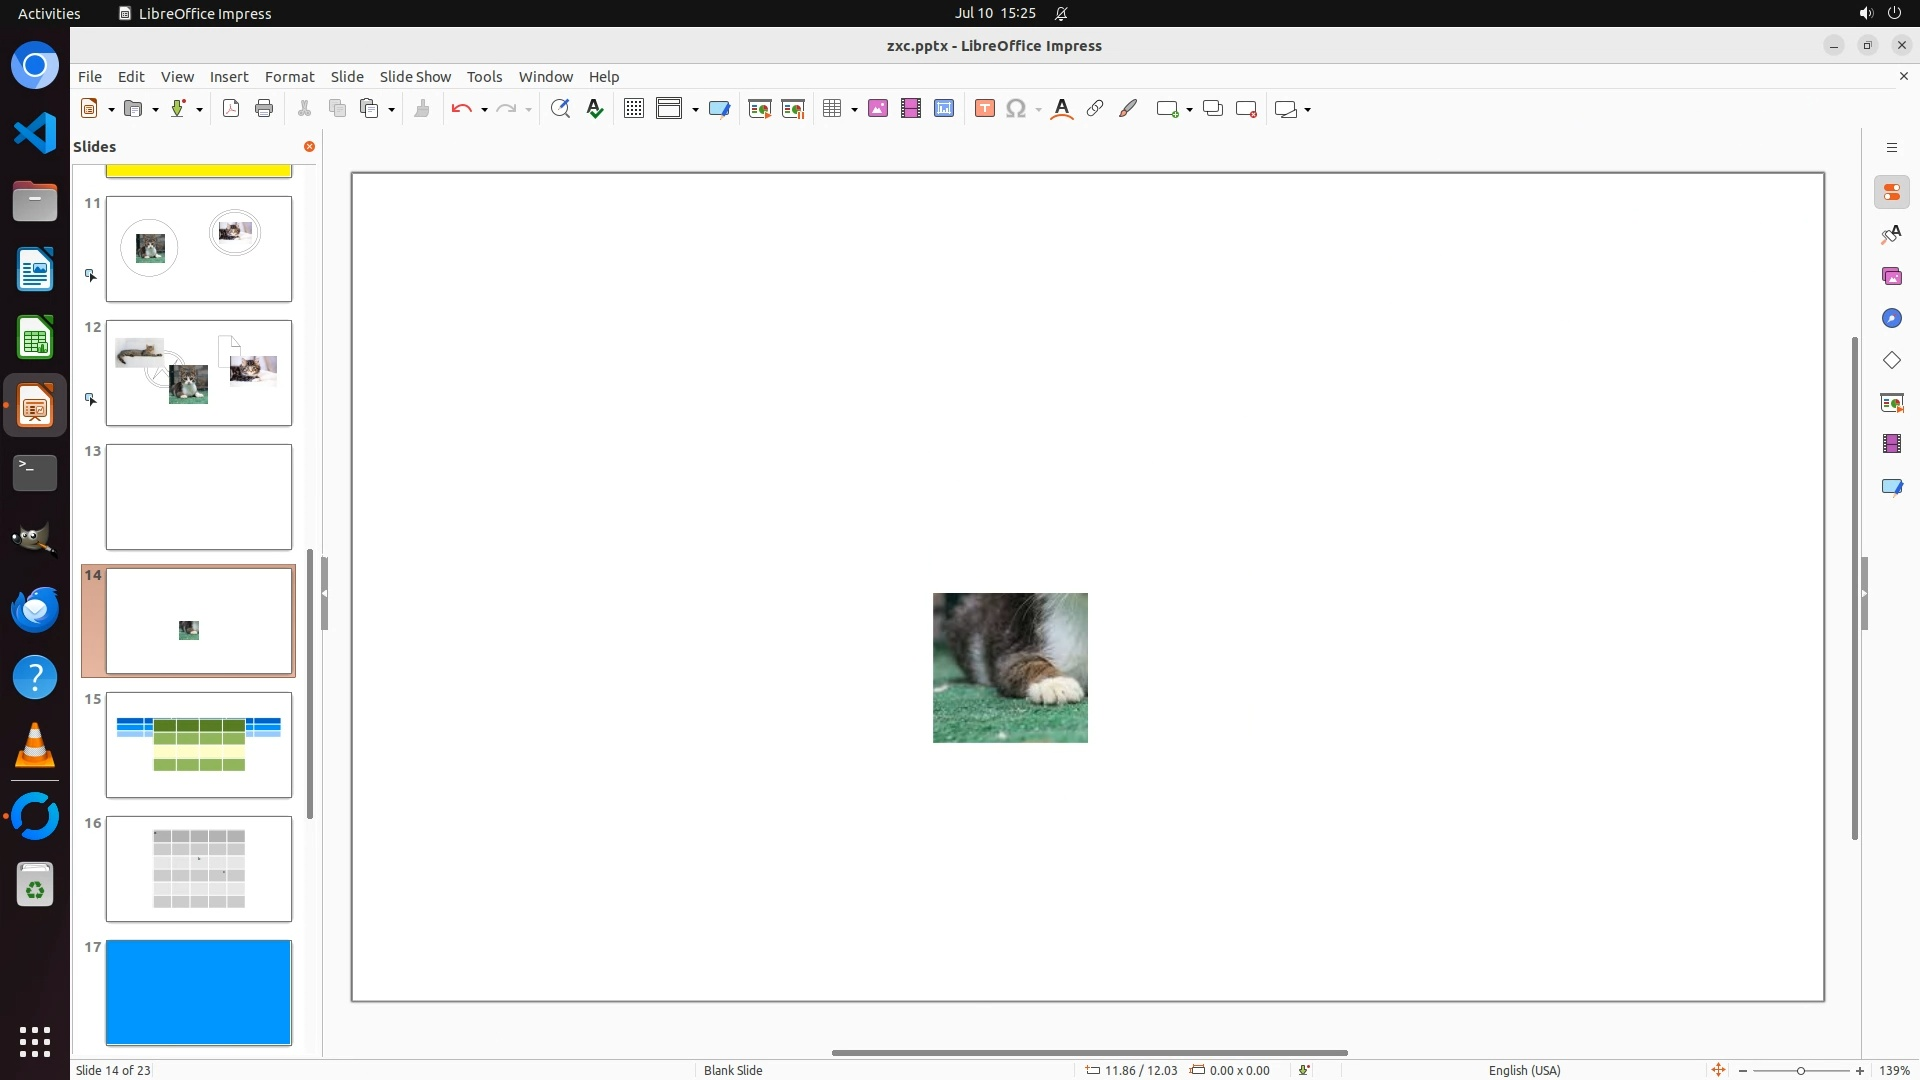Toggle Show Draw Functions icon
The height and width of the screenshot is (1080, 1920).
(1128, 109)
